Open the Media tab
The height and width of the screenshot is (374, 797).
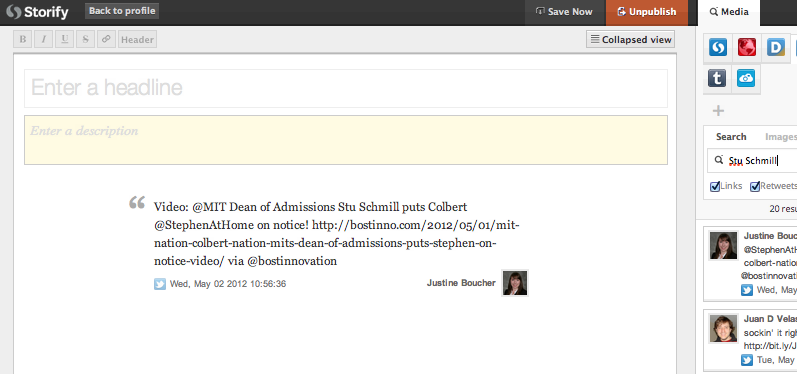coord(729,13)
